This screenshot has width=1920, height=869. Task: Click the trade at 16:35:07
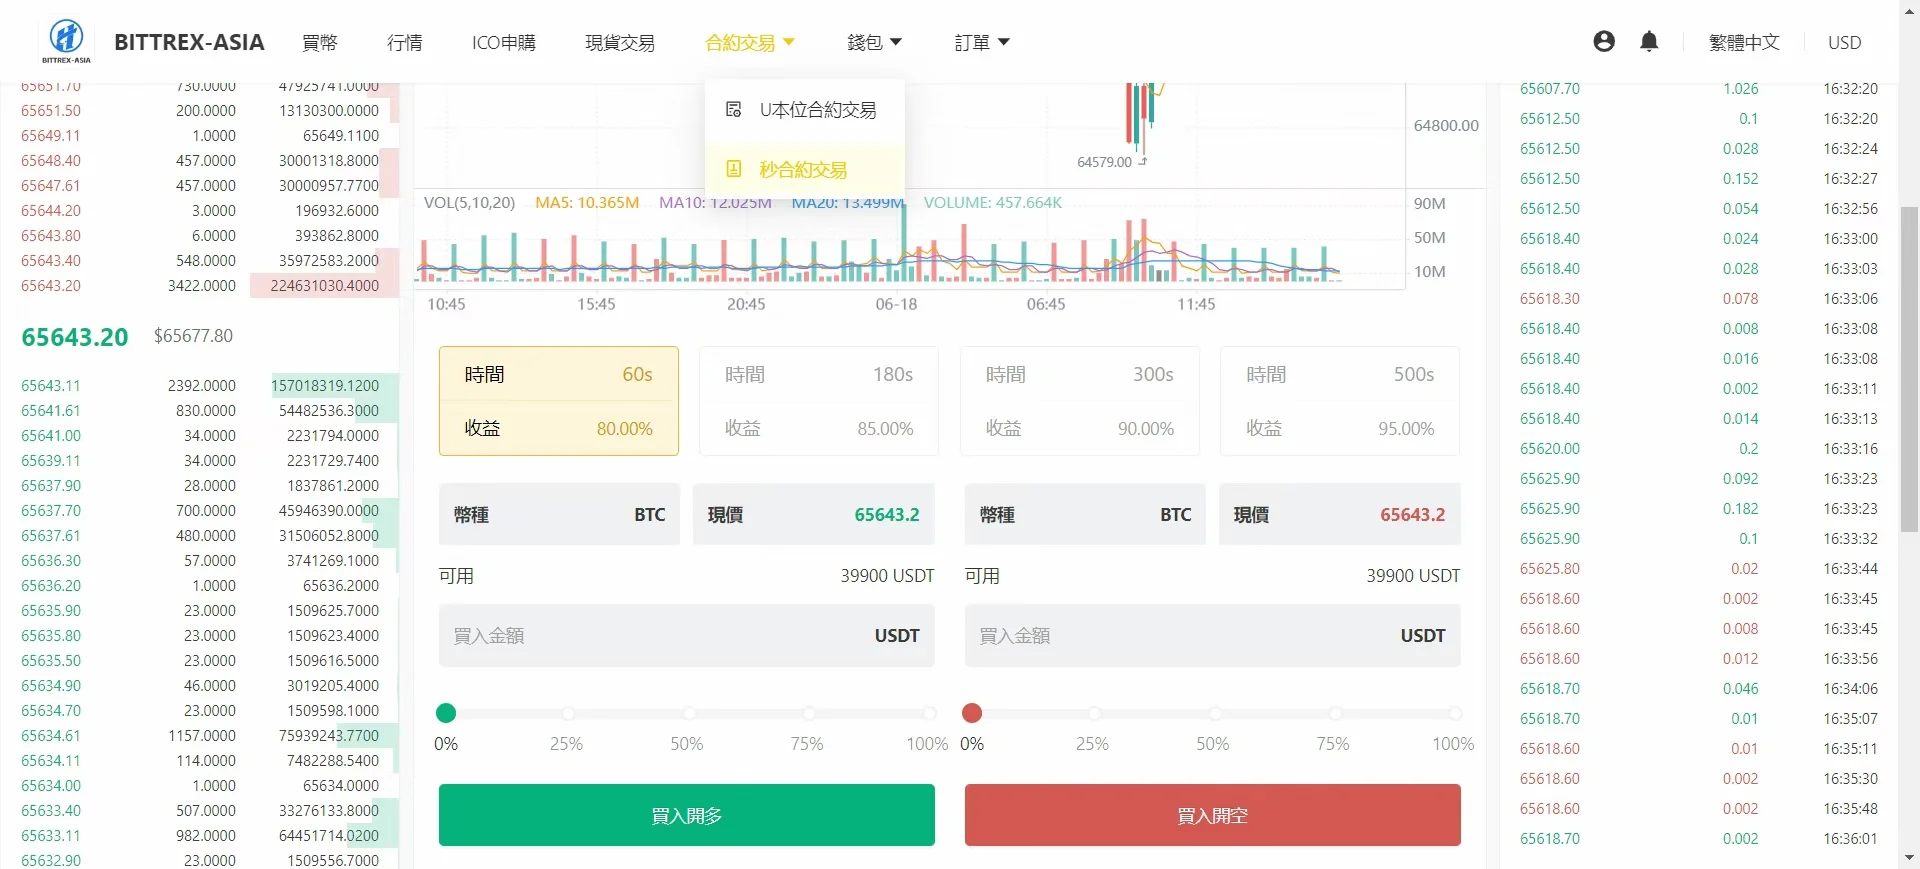click(x=1699, y=718)
